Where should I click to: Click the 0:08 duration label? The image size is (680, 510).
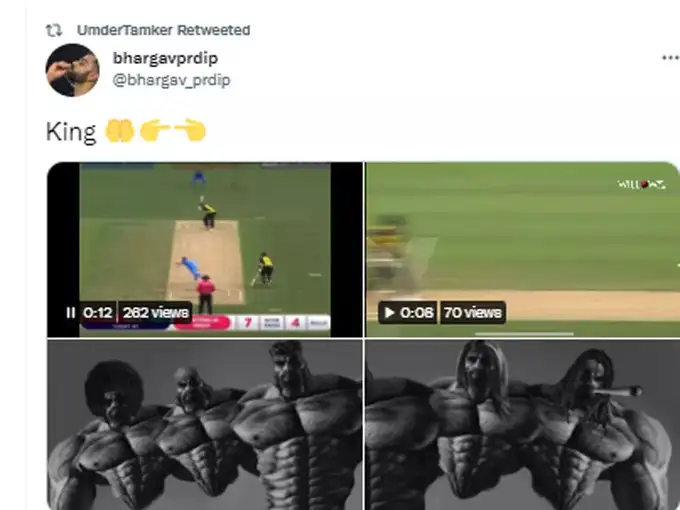pos(416,313)
